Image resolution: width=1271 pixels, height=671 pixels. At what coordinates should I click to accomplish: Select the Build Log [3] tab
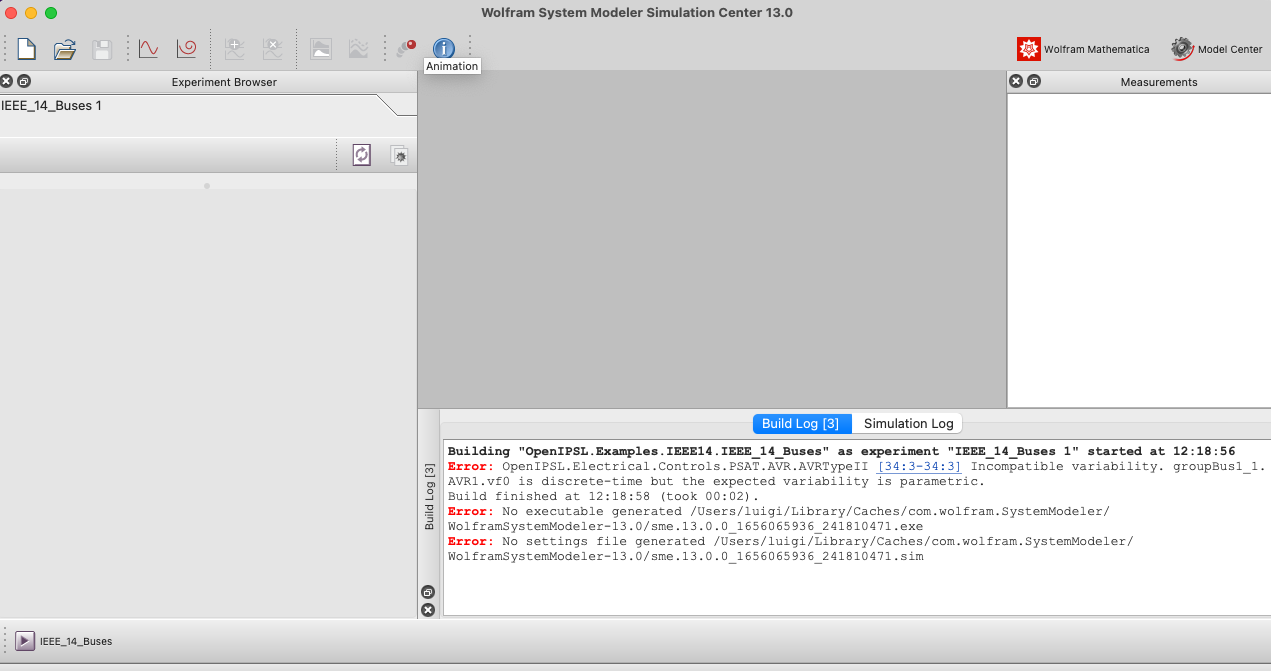pos(801,423)
